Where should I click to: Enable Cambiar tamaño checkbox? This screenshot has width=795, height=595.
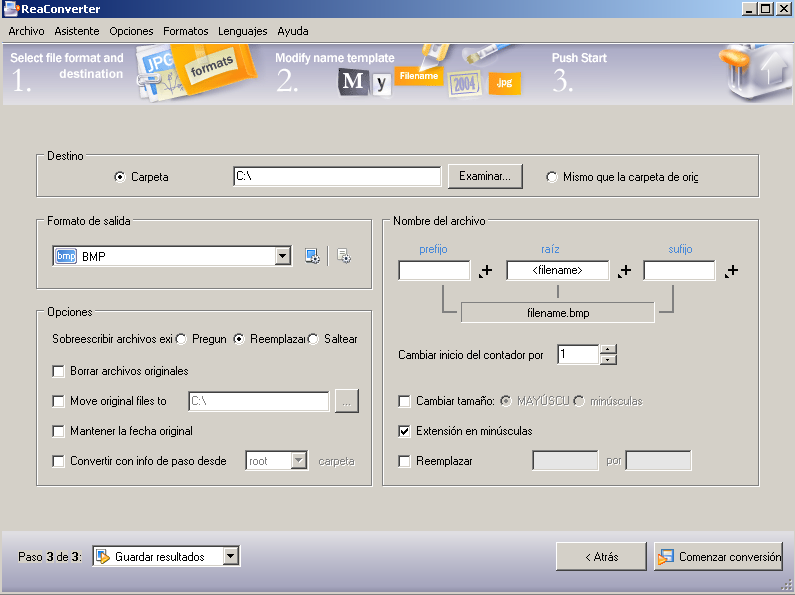pyautogui.click(x=404, y=401)
